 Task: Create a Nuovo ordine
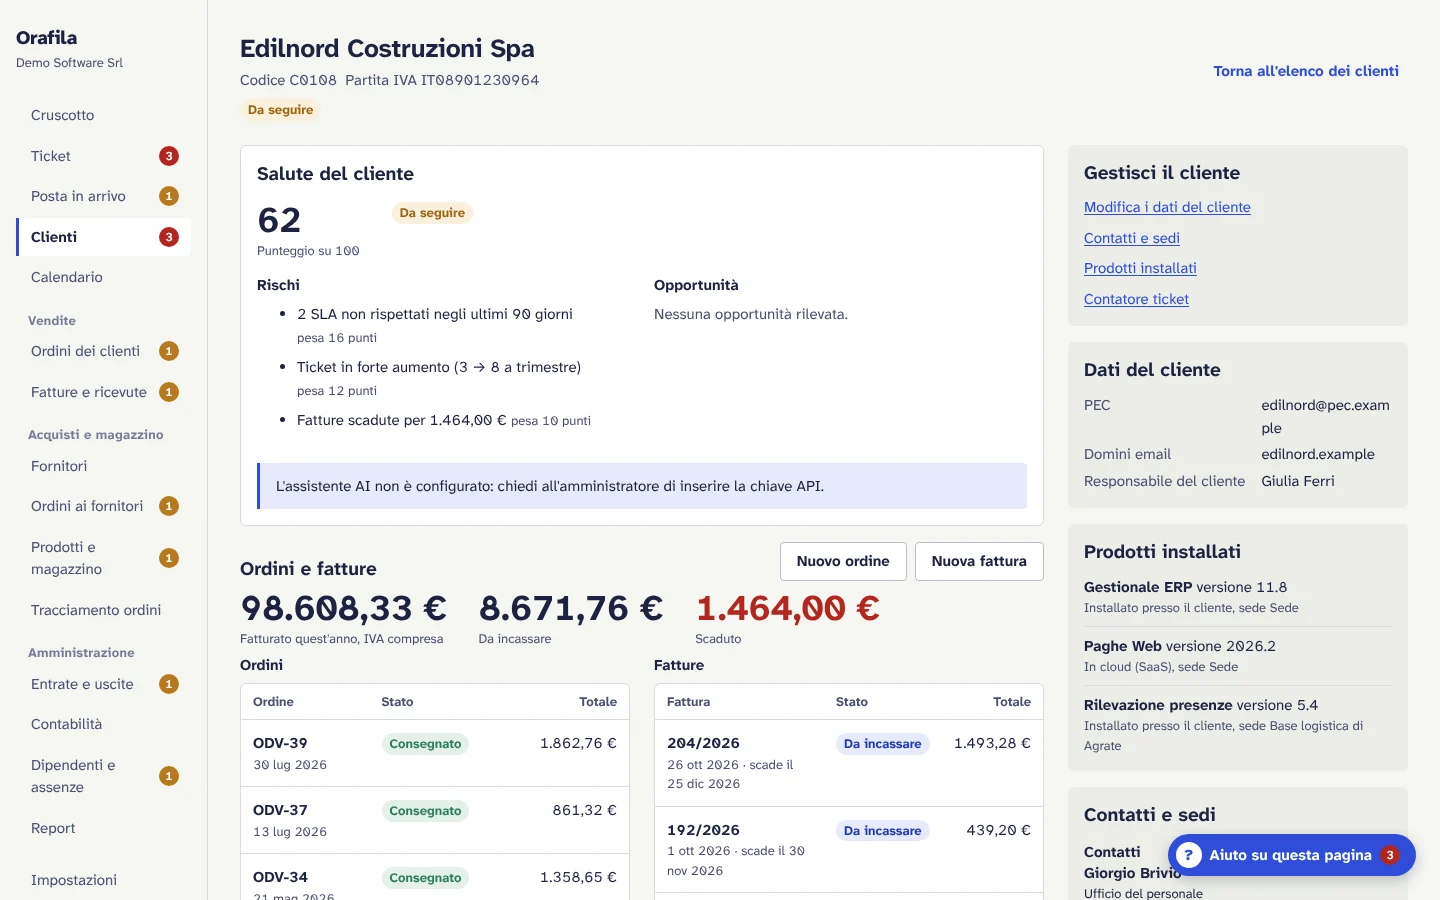[x=843, y=561]
